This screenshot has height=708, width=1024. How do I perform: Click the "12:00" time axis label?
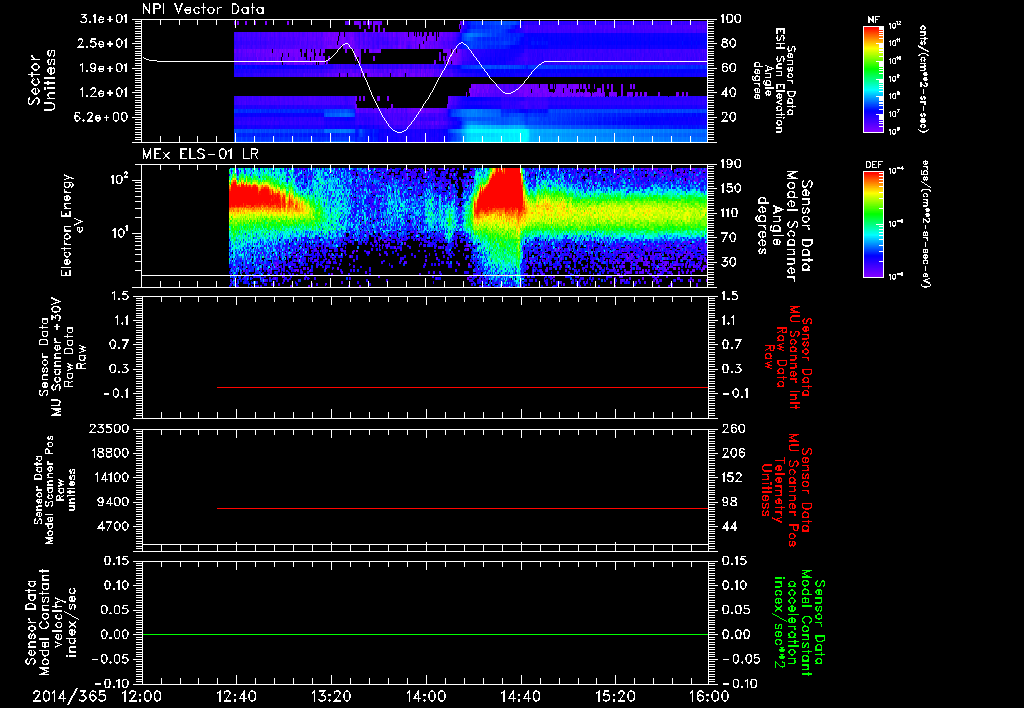142,696
